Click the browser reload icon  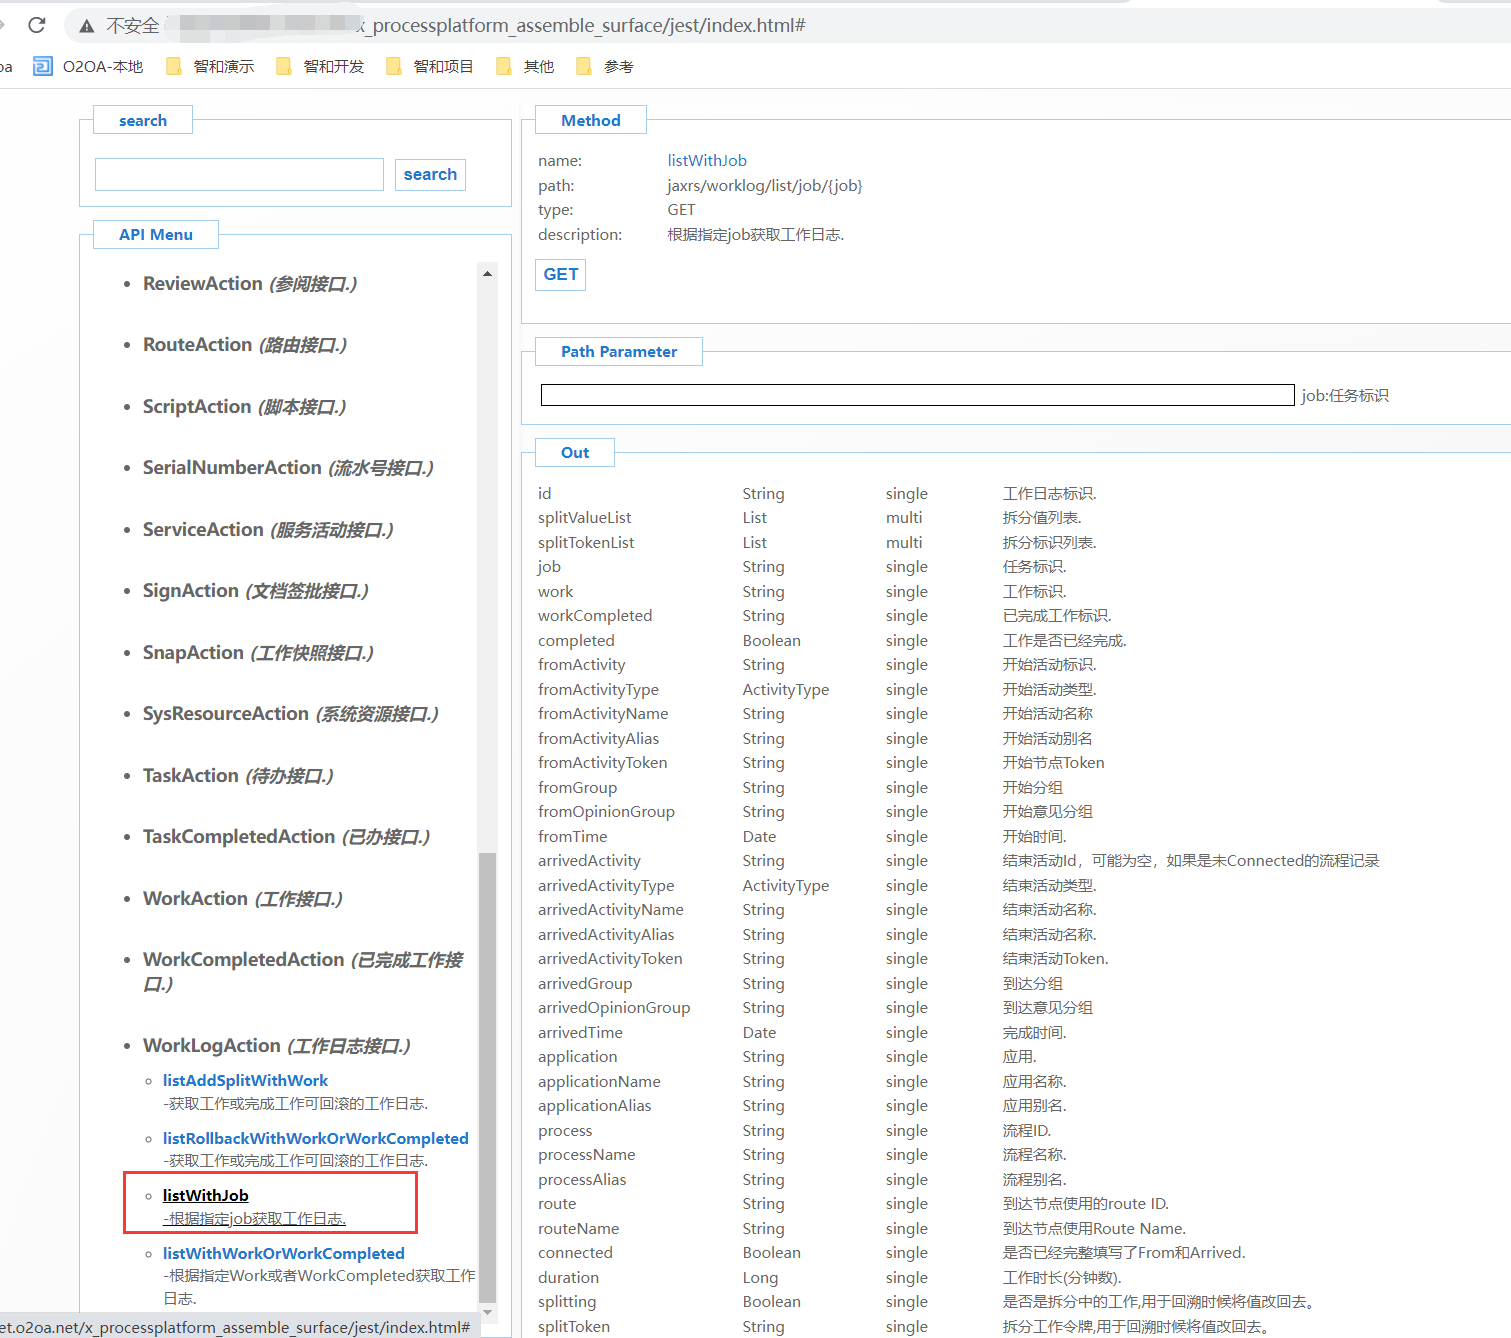pos(37,25)
